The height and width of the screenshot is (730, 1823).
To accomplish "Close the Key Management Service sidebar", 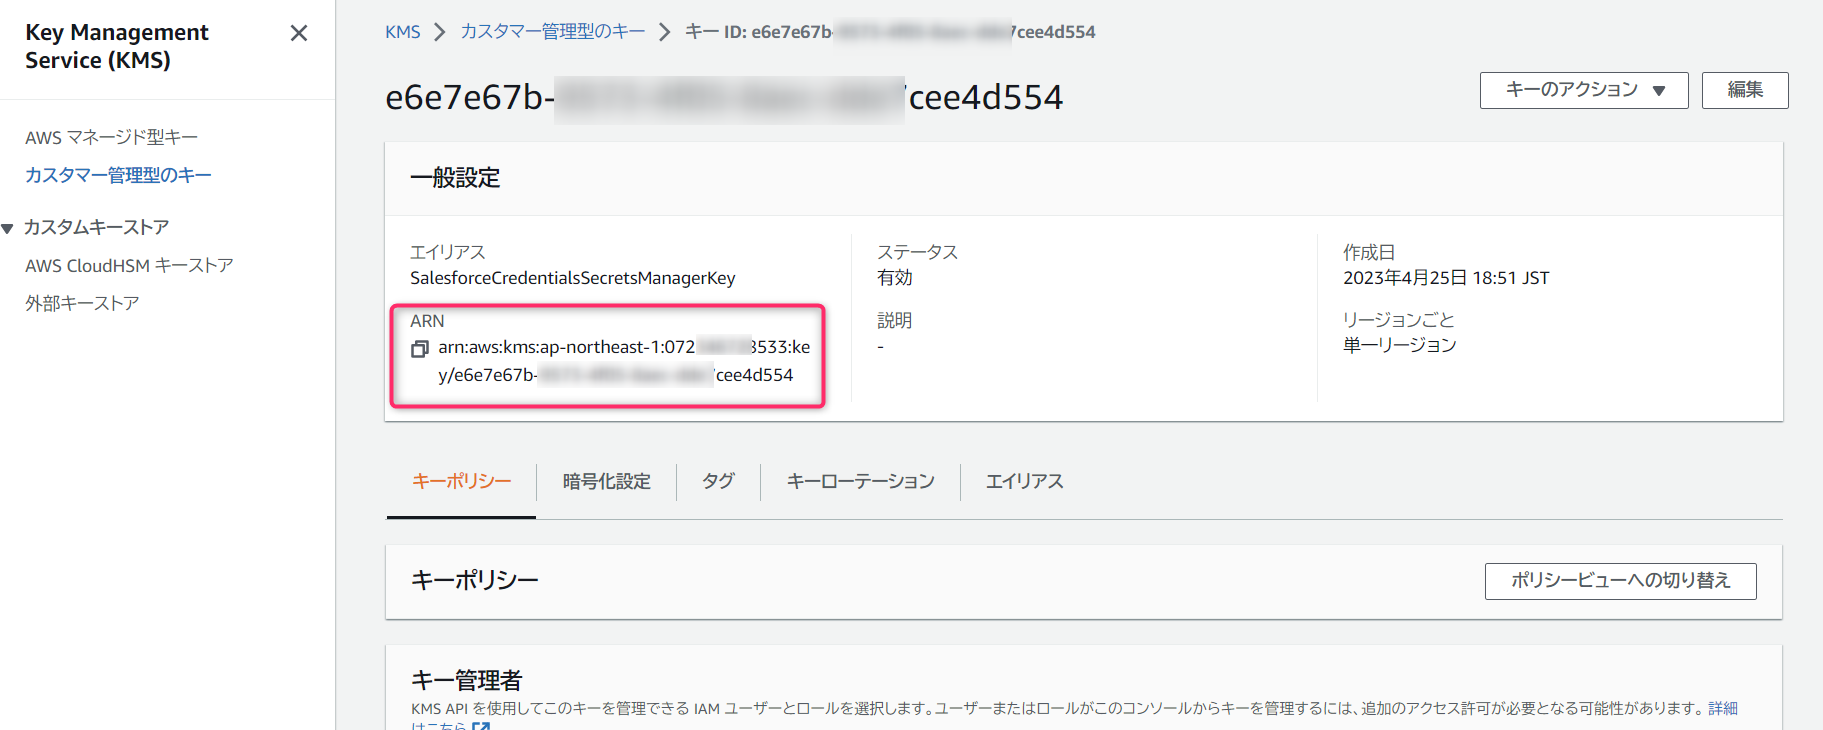I will (x=298, y=33).
